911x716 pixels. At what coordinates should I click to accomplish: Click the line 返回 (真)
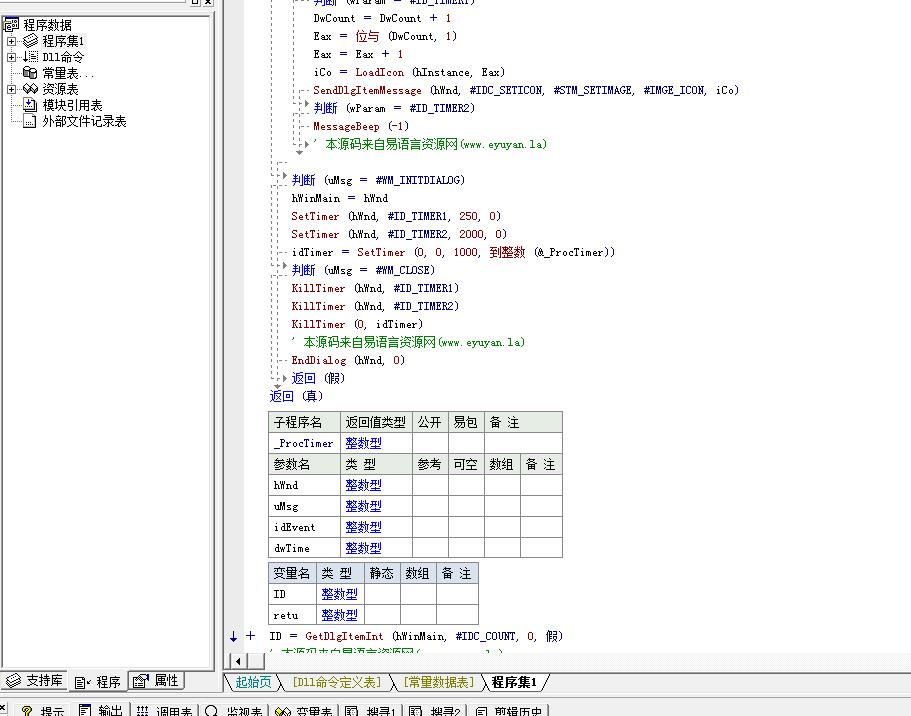tap(296, 396)
